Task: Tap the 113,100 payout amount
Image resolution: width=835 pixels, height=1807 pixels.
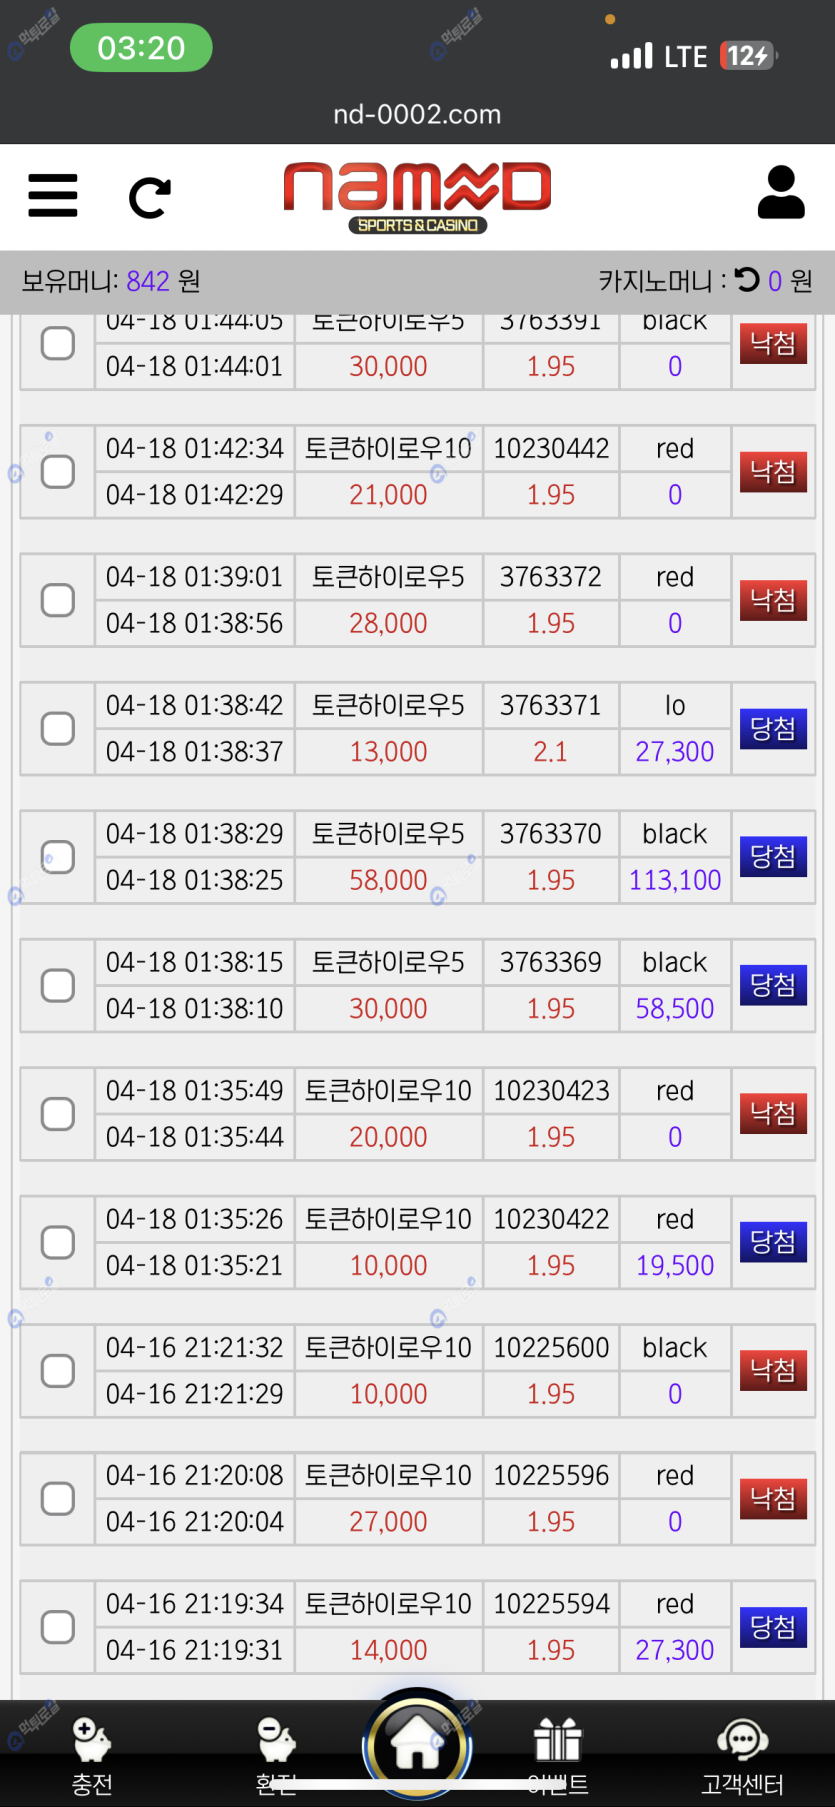Action: click(675, 880)
